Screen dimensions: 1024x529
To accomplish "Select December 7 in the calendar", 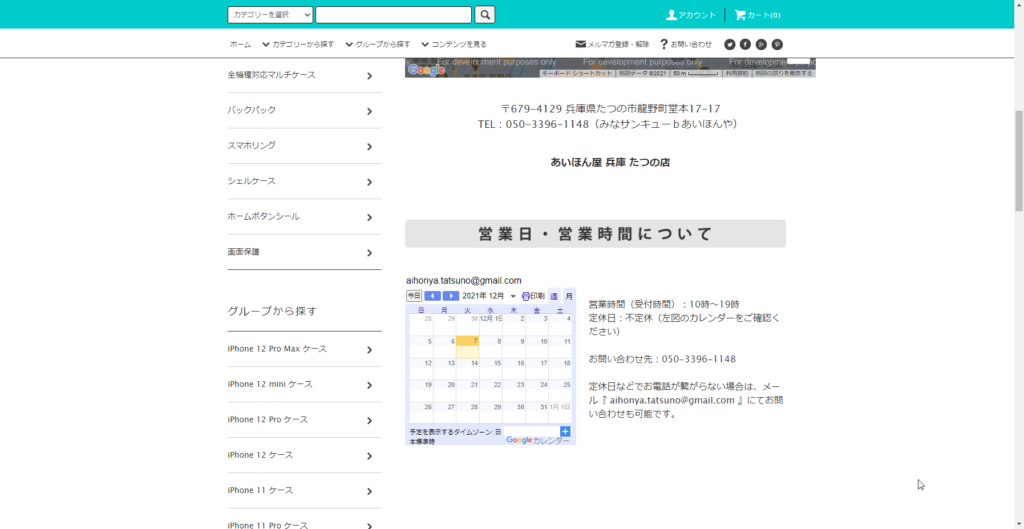I will (468, 347).
